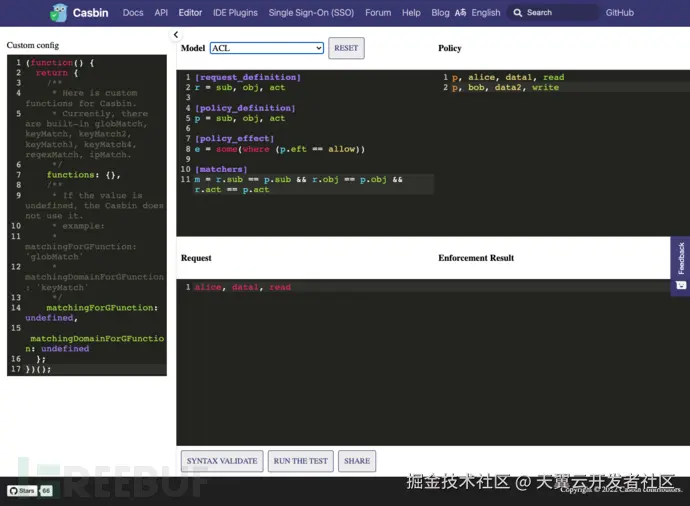Screen dimensions: 690x506
Task: Click request line 'alice, data1, read'
Action: pyautogui.click(x=242, y=287)
